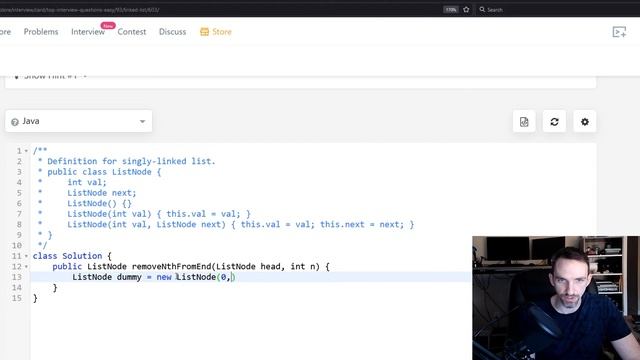The height and width of the screenshot is (360, 640).
Task: Click the Store shop icon
Action: (x=204, y=32)
